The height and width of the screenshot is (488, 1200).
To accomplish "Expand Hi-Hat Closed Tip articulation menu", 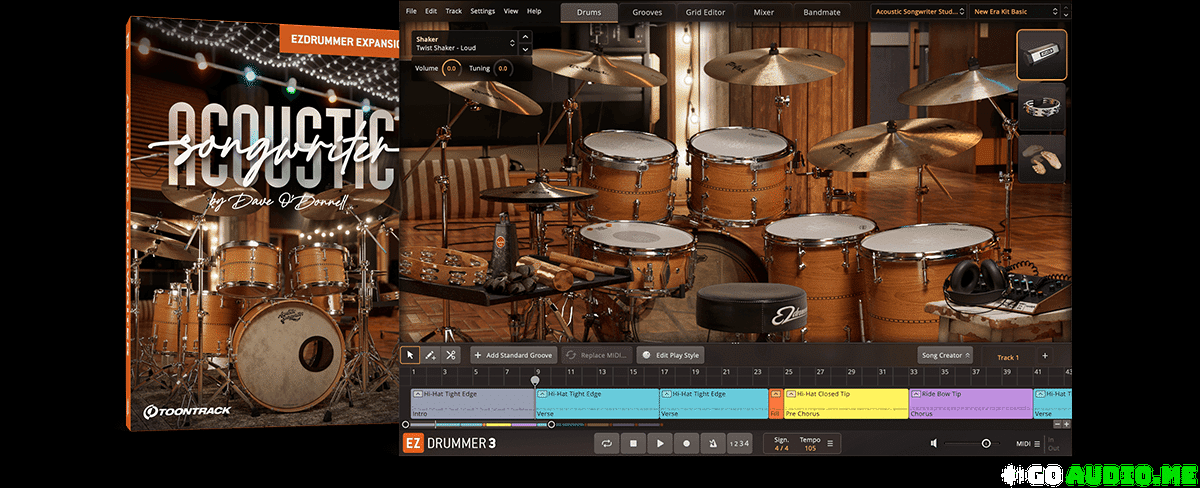I will (x=792, y=394).
